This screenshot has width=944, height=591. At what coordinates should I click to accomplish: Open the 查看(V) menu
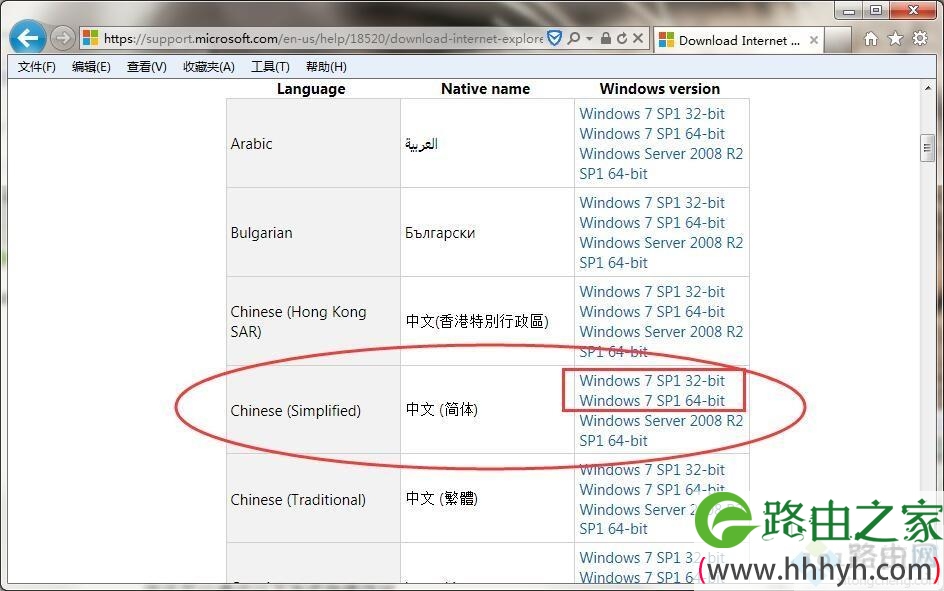146,67
